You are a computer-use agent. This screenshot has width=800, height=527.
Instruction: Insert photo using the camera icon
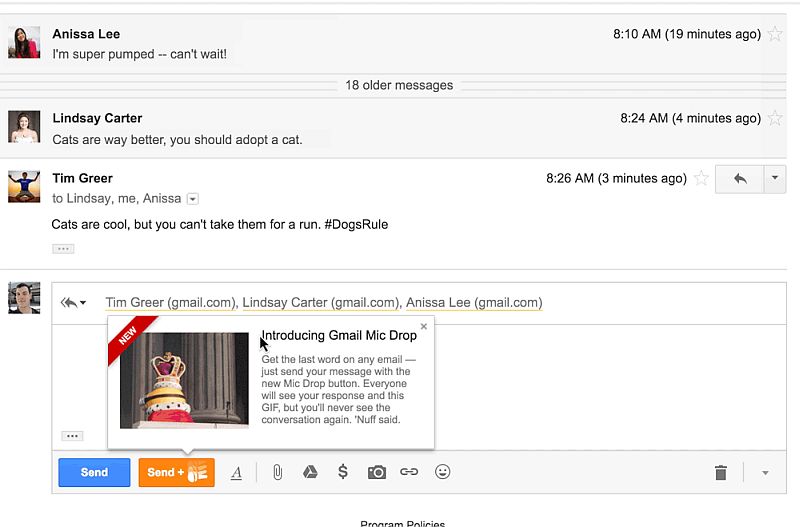click(x=376, y=472)
